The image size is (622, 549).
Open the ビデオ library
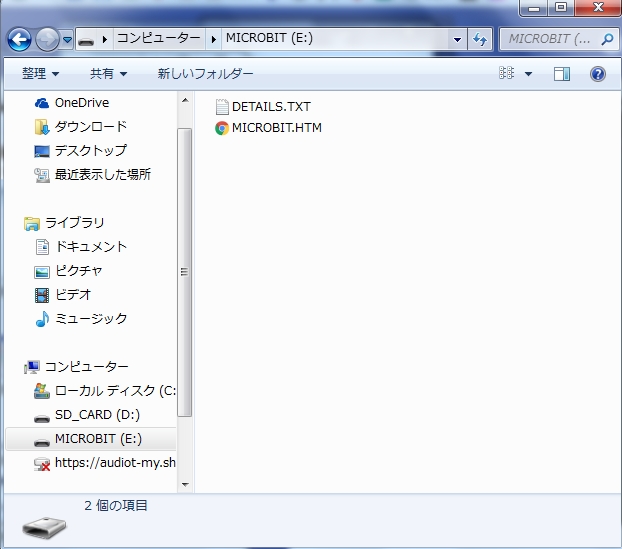tap(73, 294)
